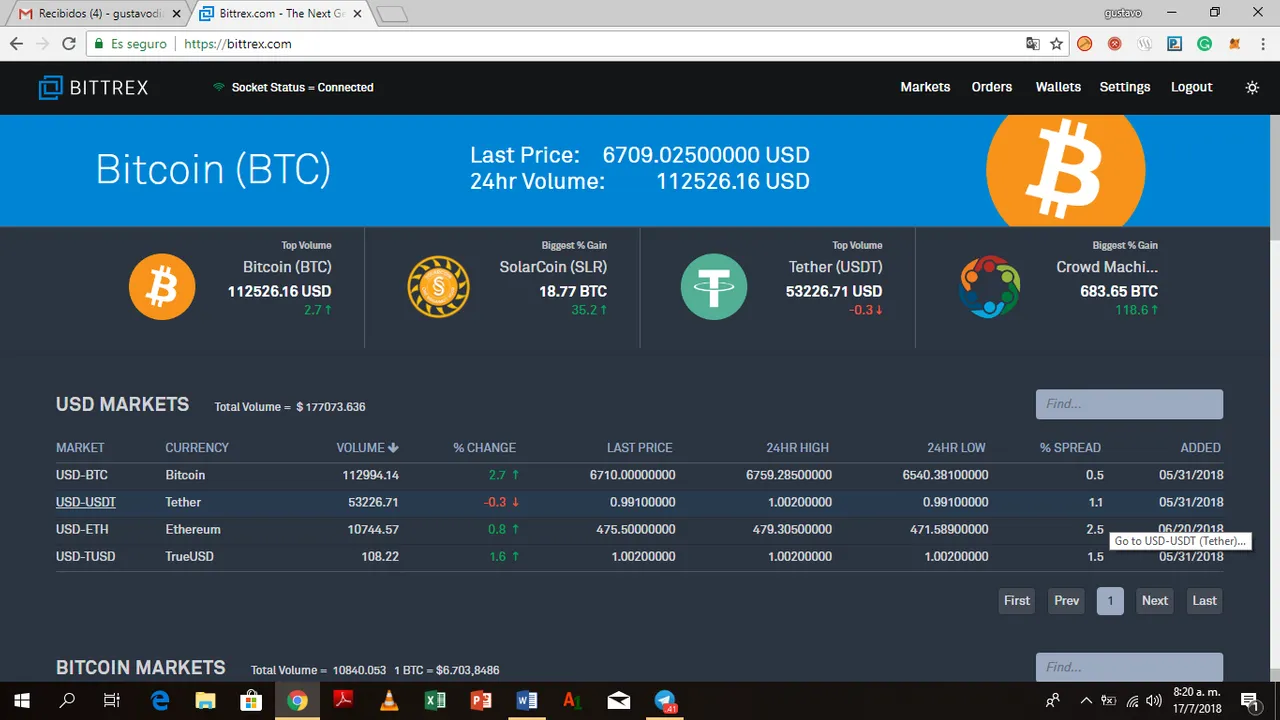Click in the USD Markets Find search box
Viewport: 1280px width, 720px height.
[1129, 404]
